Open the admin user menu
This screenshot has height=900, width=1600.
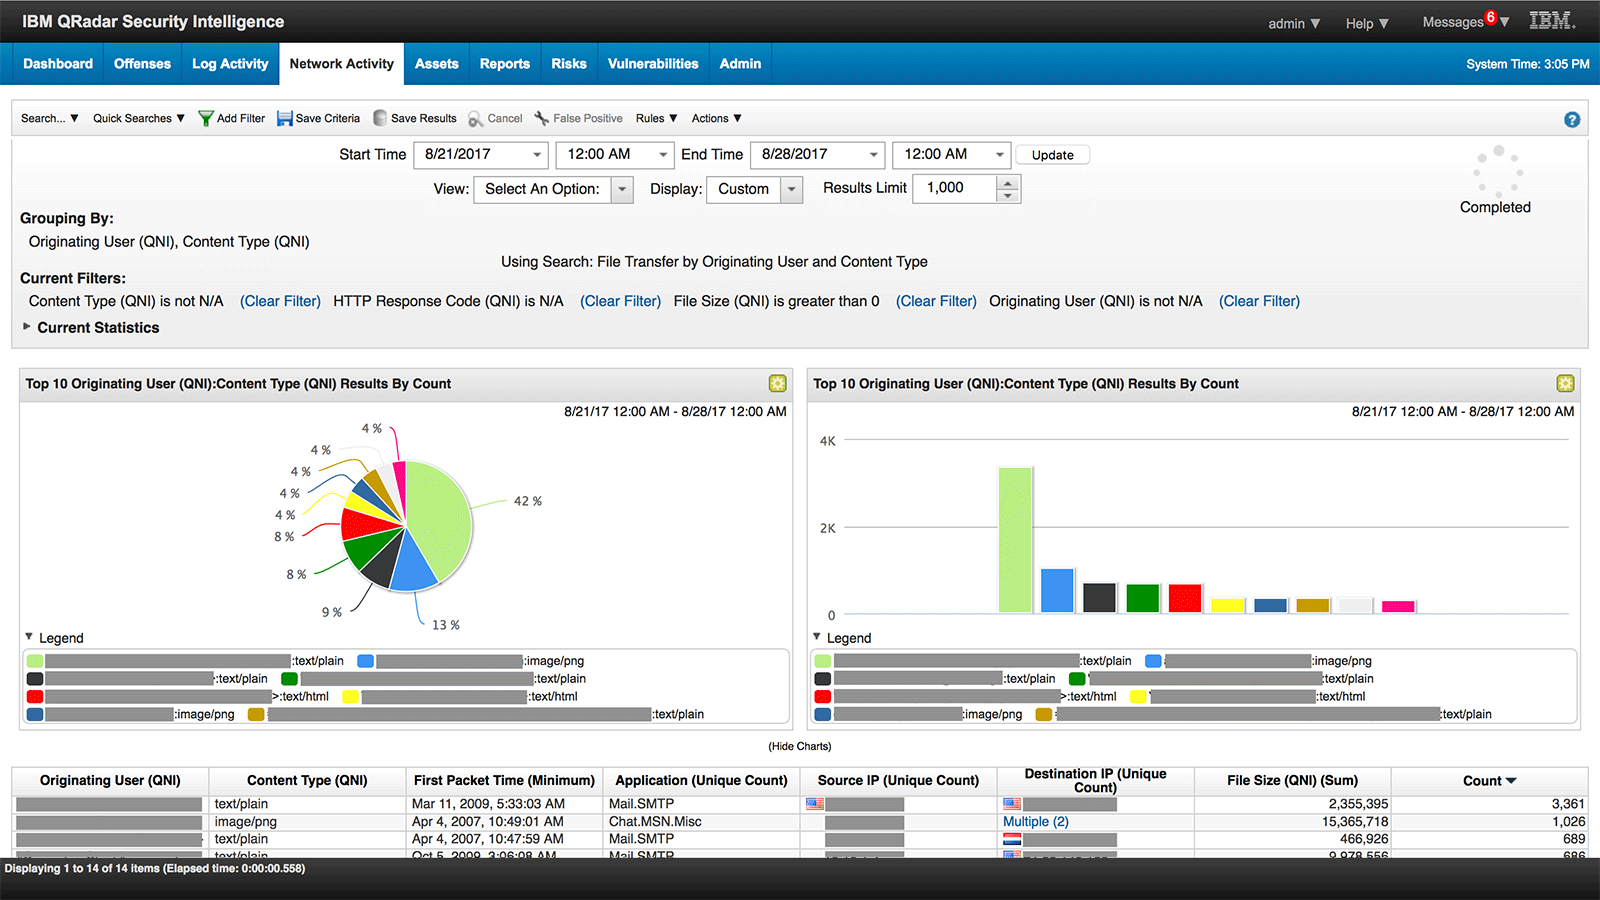(x=1294, y=23)
